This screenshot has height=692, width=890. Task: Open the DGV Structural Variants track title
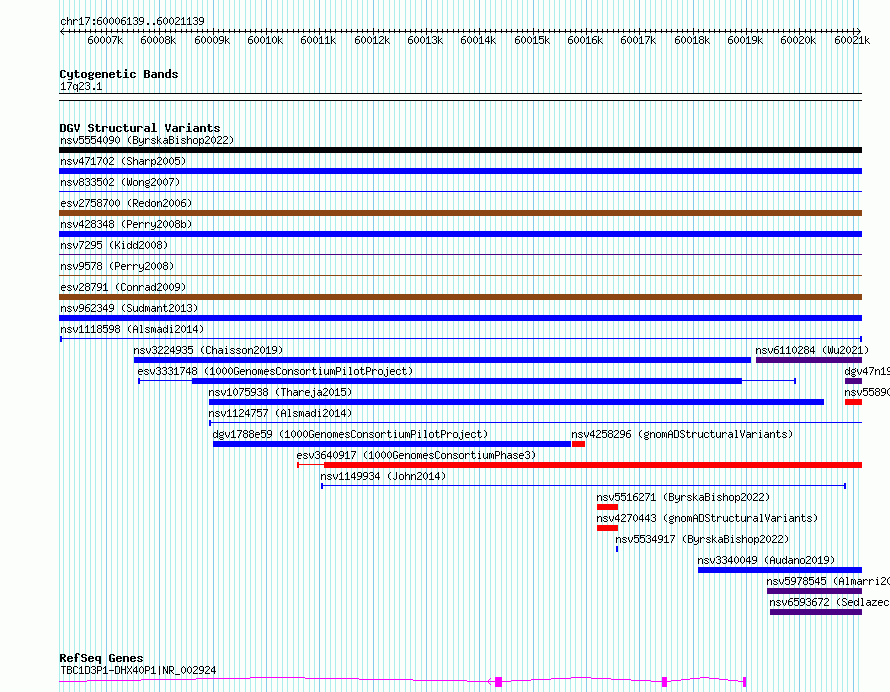click(x=140, y=128)
